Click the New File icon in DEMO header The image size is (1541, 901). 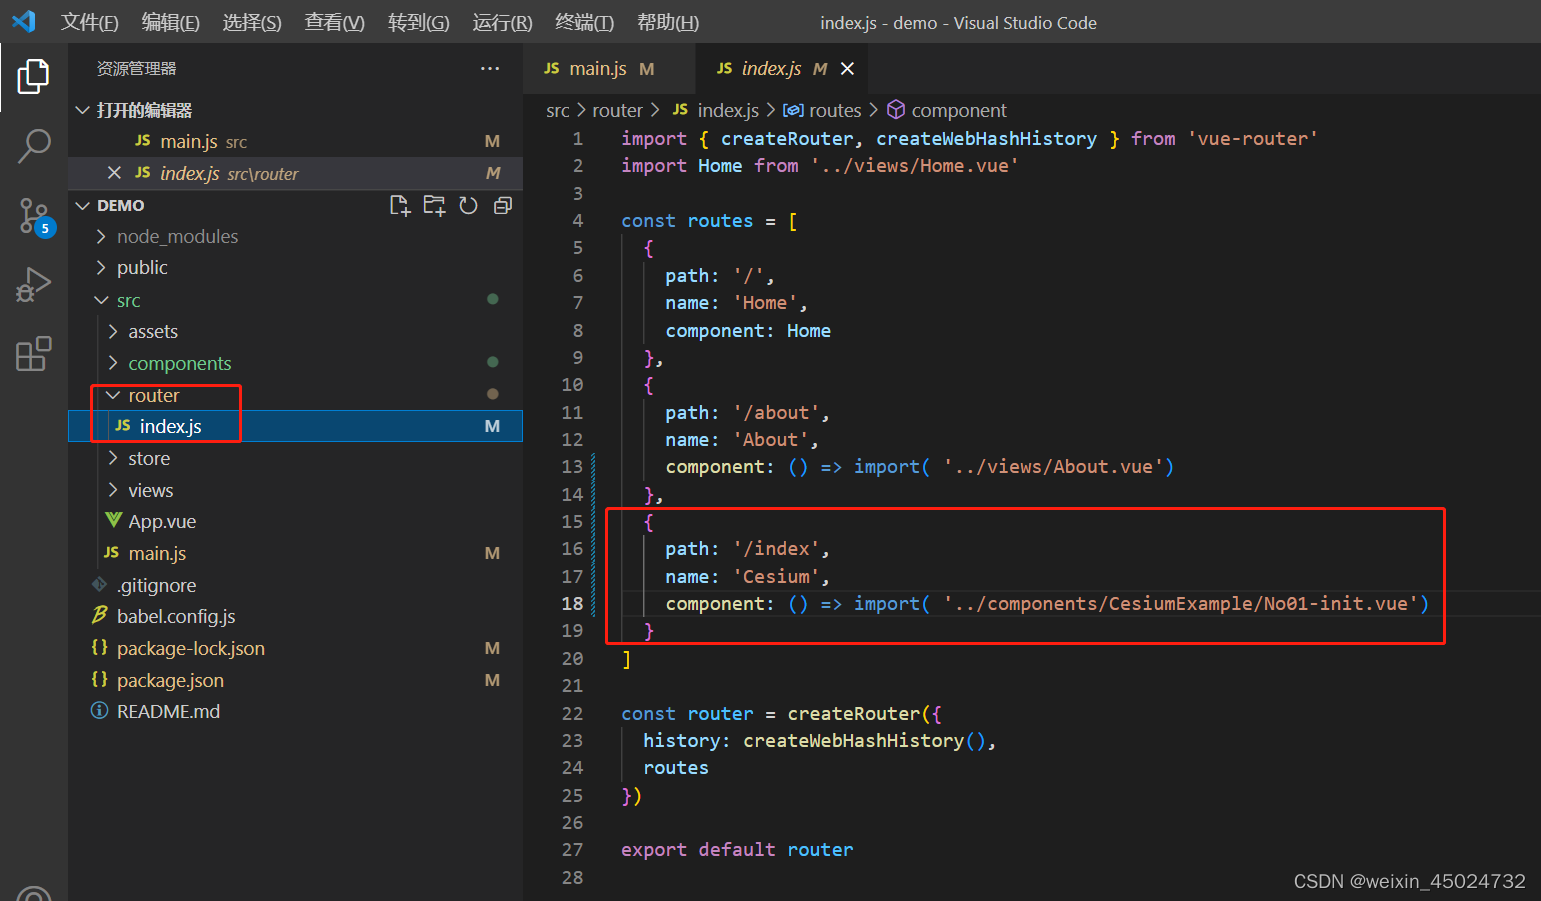coord(400,206)
